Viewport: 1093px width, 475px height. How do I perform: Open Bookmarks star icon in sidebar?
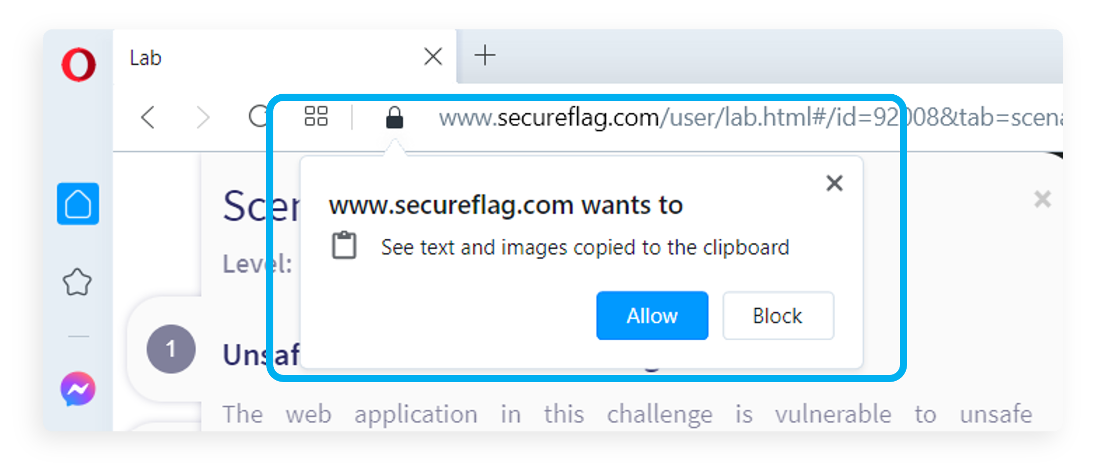77,282
